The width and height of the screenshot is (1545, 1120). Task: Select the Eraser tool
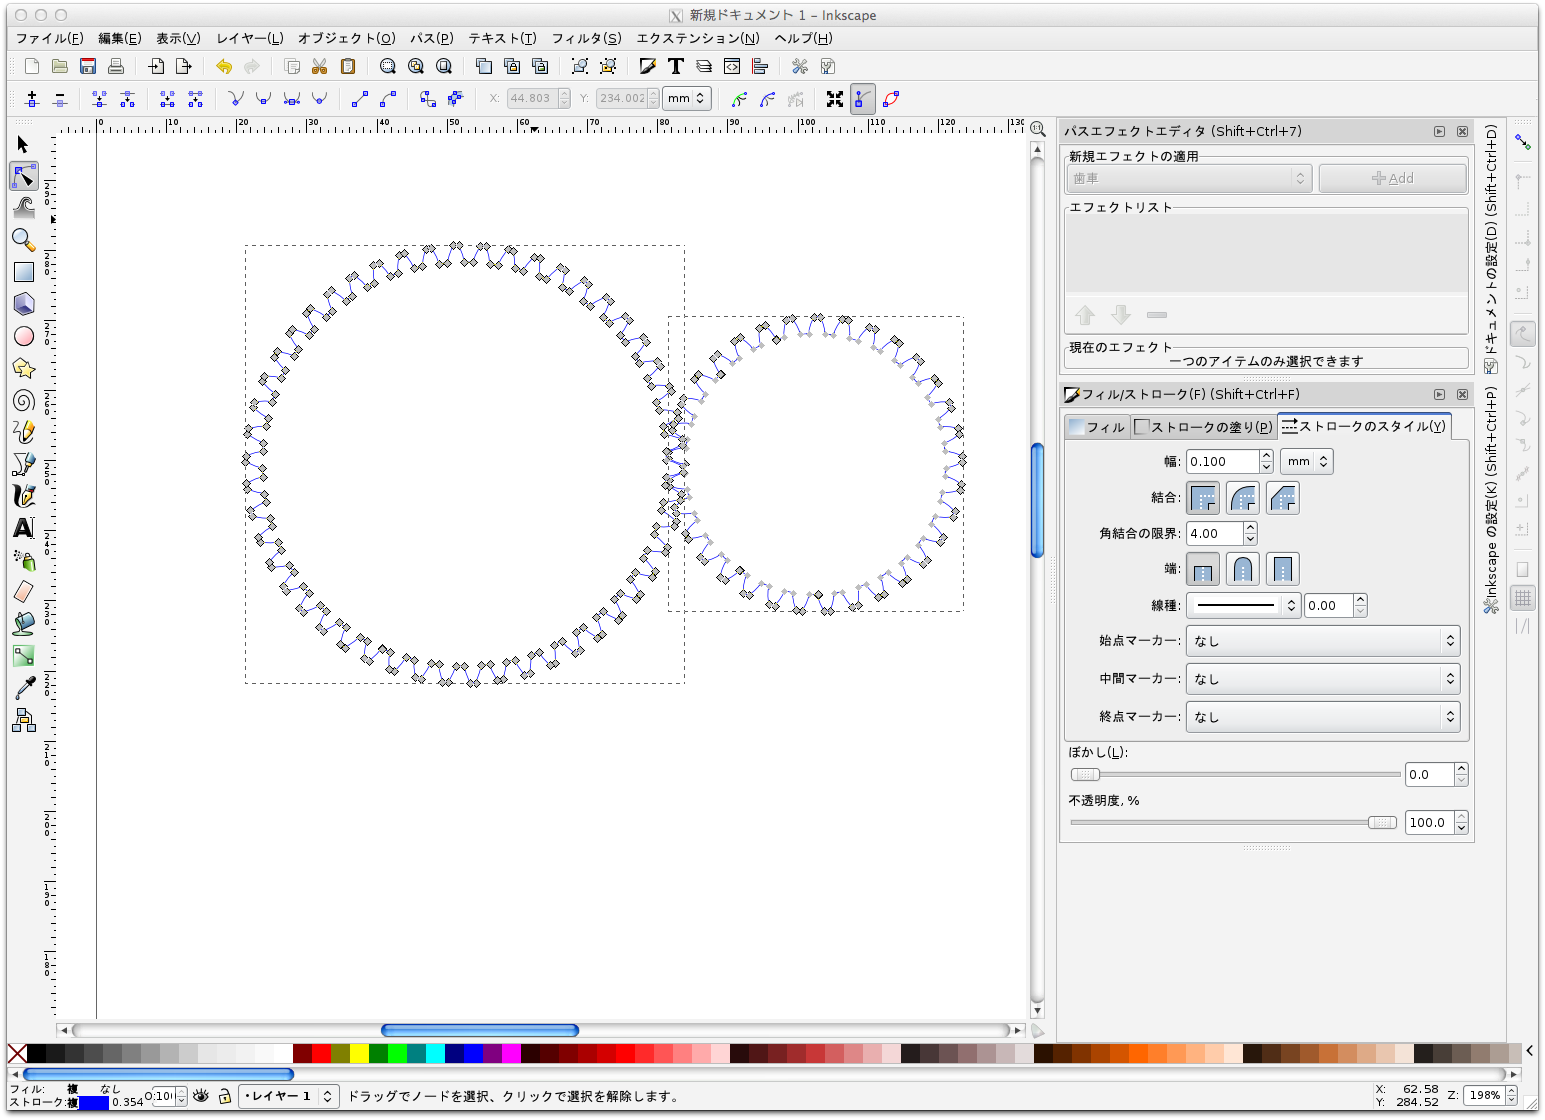[24, 592]
